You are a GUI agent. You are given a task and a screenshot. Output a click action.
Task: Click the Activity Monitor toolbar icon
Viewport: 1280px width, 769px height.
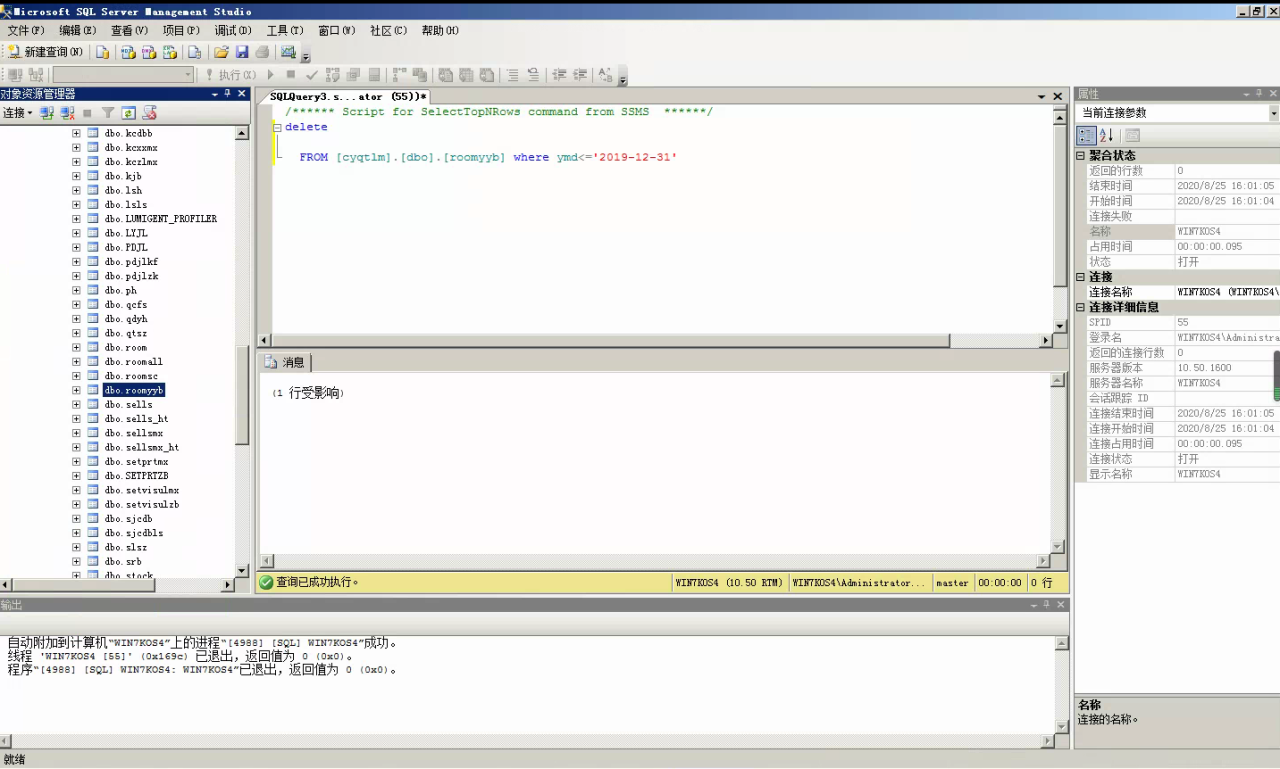288,52
